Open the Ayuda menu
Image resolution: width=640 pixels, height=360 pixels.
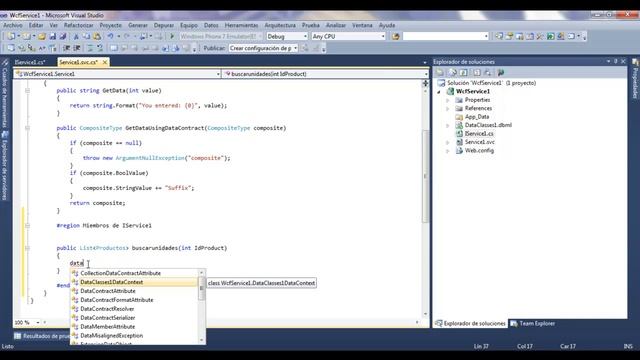pyautogui.click(x=387, y=25)
